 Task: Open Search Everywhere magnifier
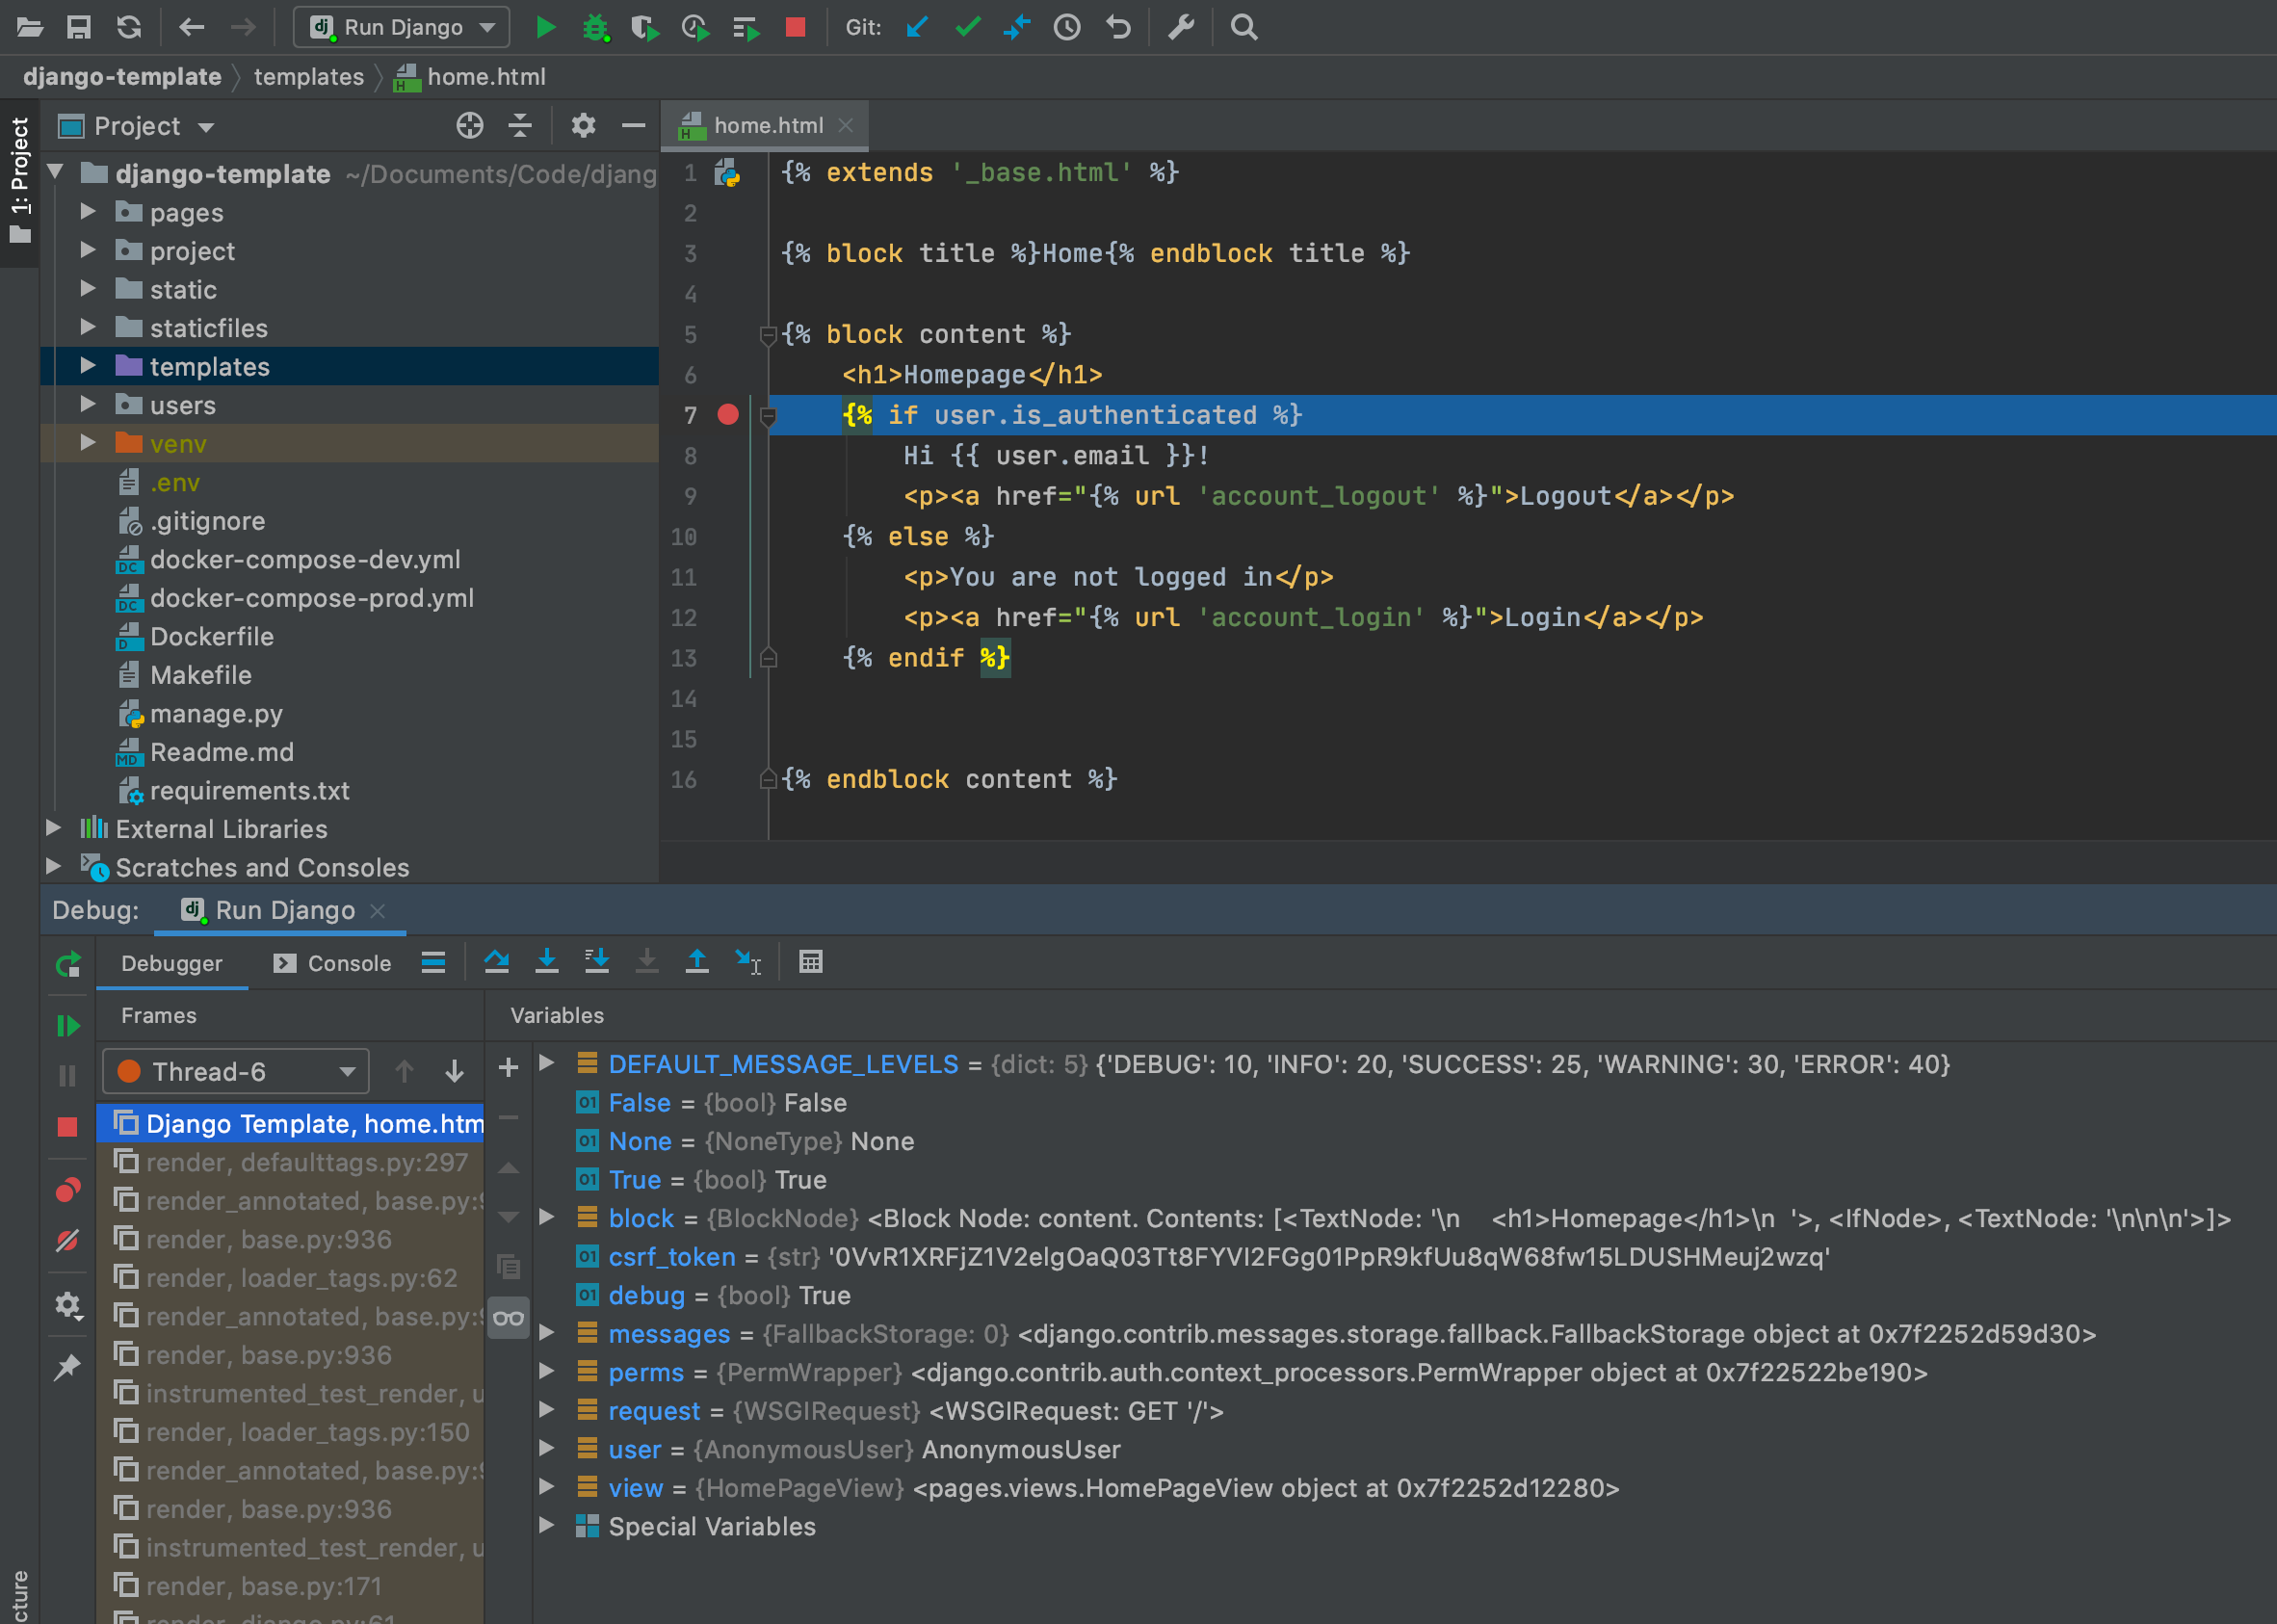click(1243, 27)
